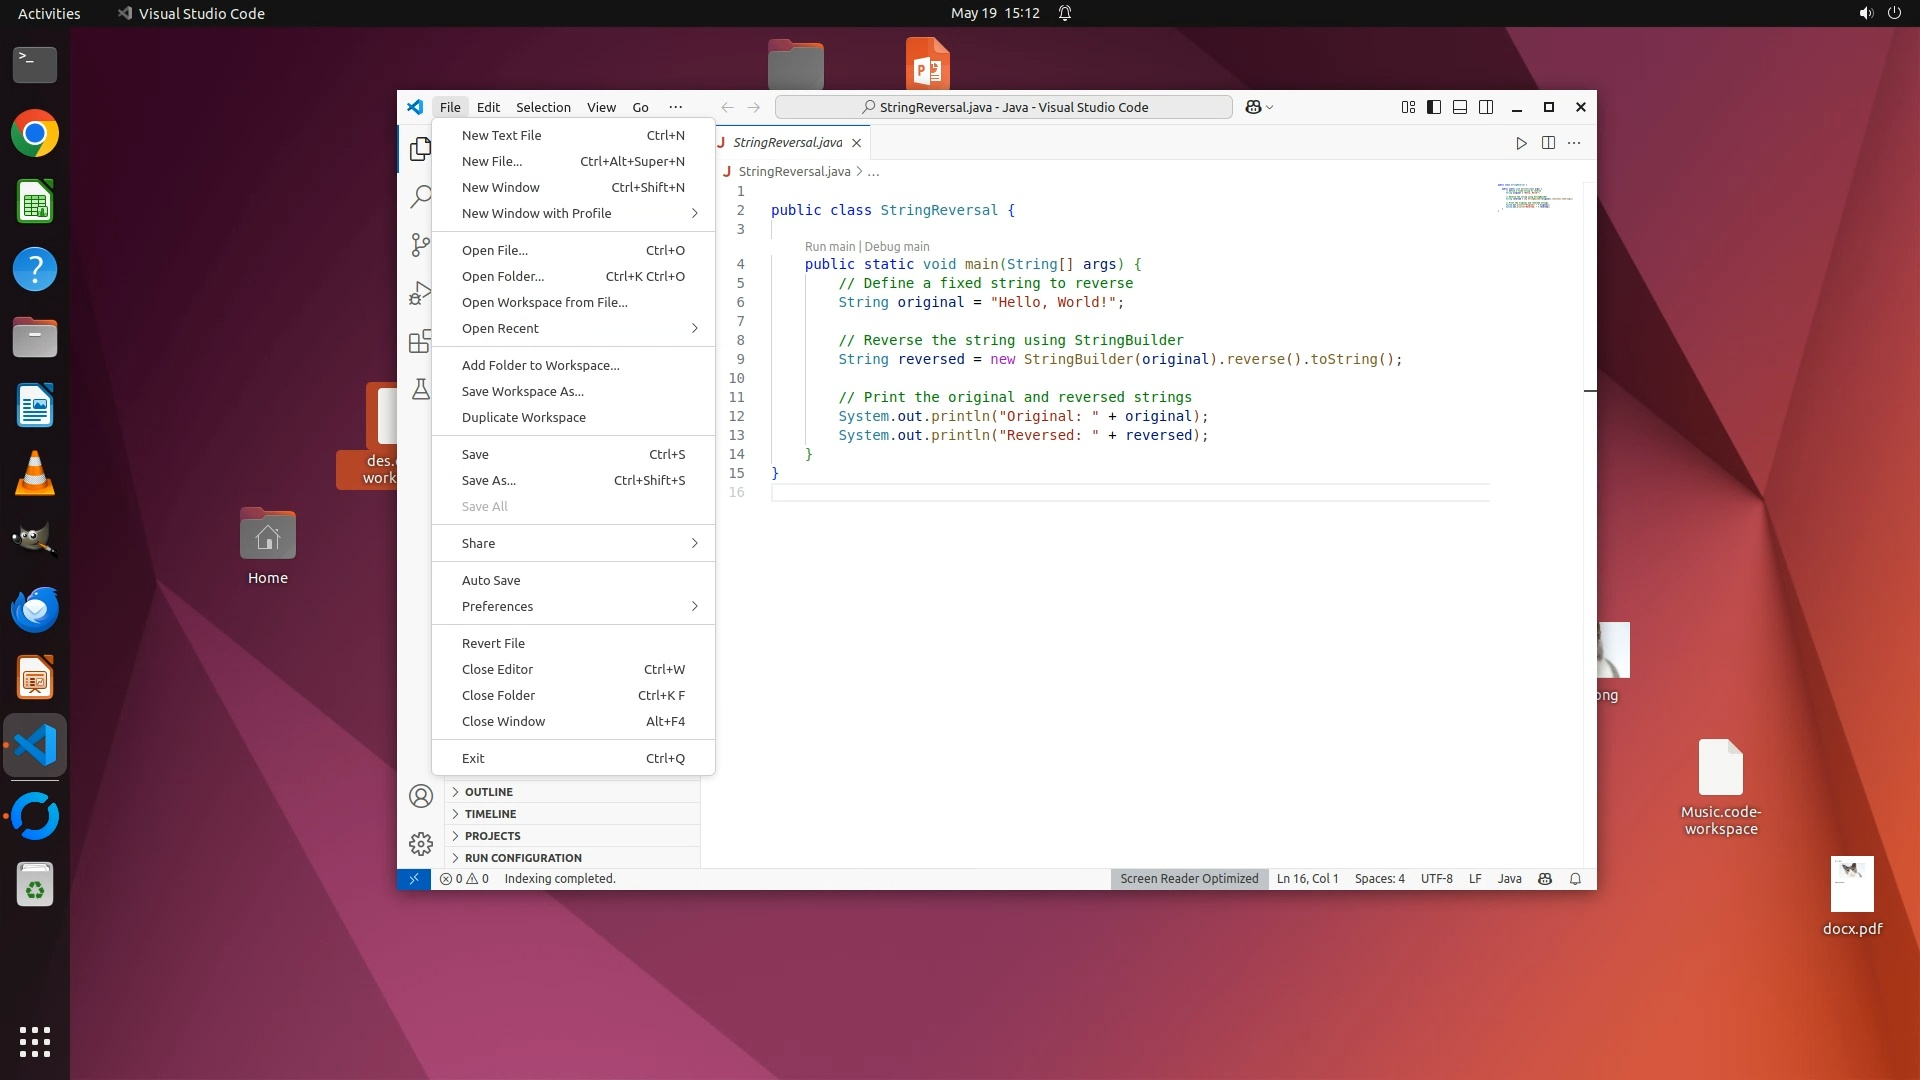
Task: Split the editor to the right
Action: point(1548,143)
